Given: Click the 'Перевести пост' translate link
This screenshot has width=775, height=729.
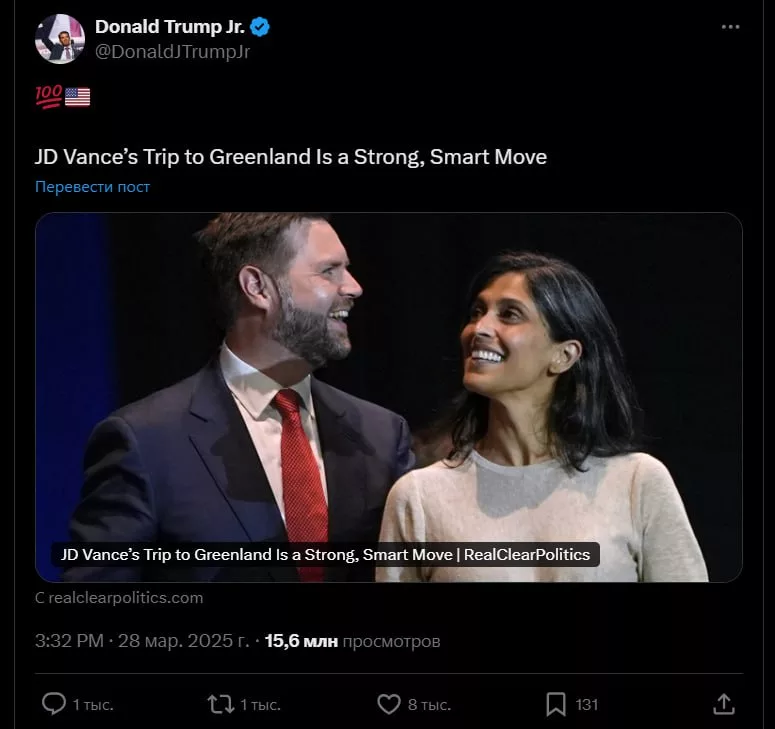Looking at the screenshot, I should tap(92, 187).
